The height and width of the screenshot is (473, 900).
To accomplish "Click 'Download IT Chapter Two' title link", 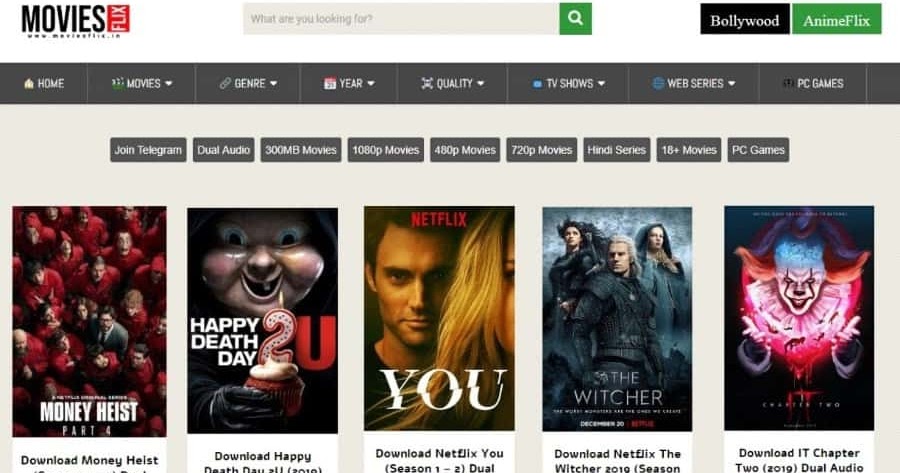I will (799, 460).
